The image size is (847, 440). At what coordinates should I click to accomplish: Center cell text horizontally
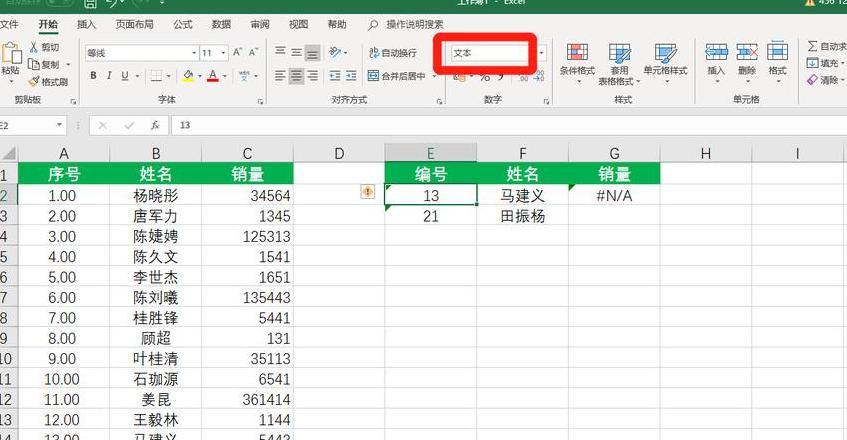[x=296, y=76]
